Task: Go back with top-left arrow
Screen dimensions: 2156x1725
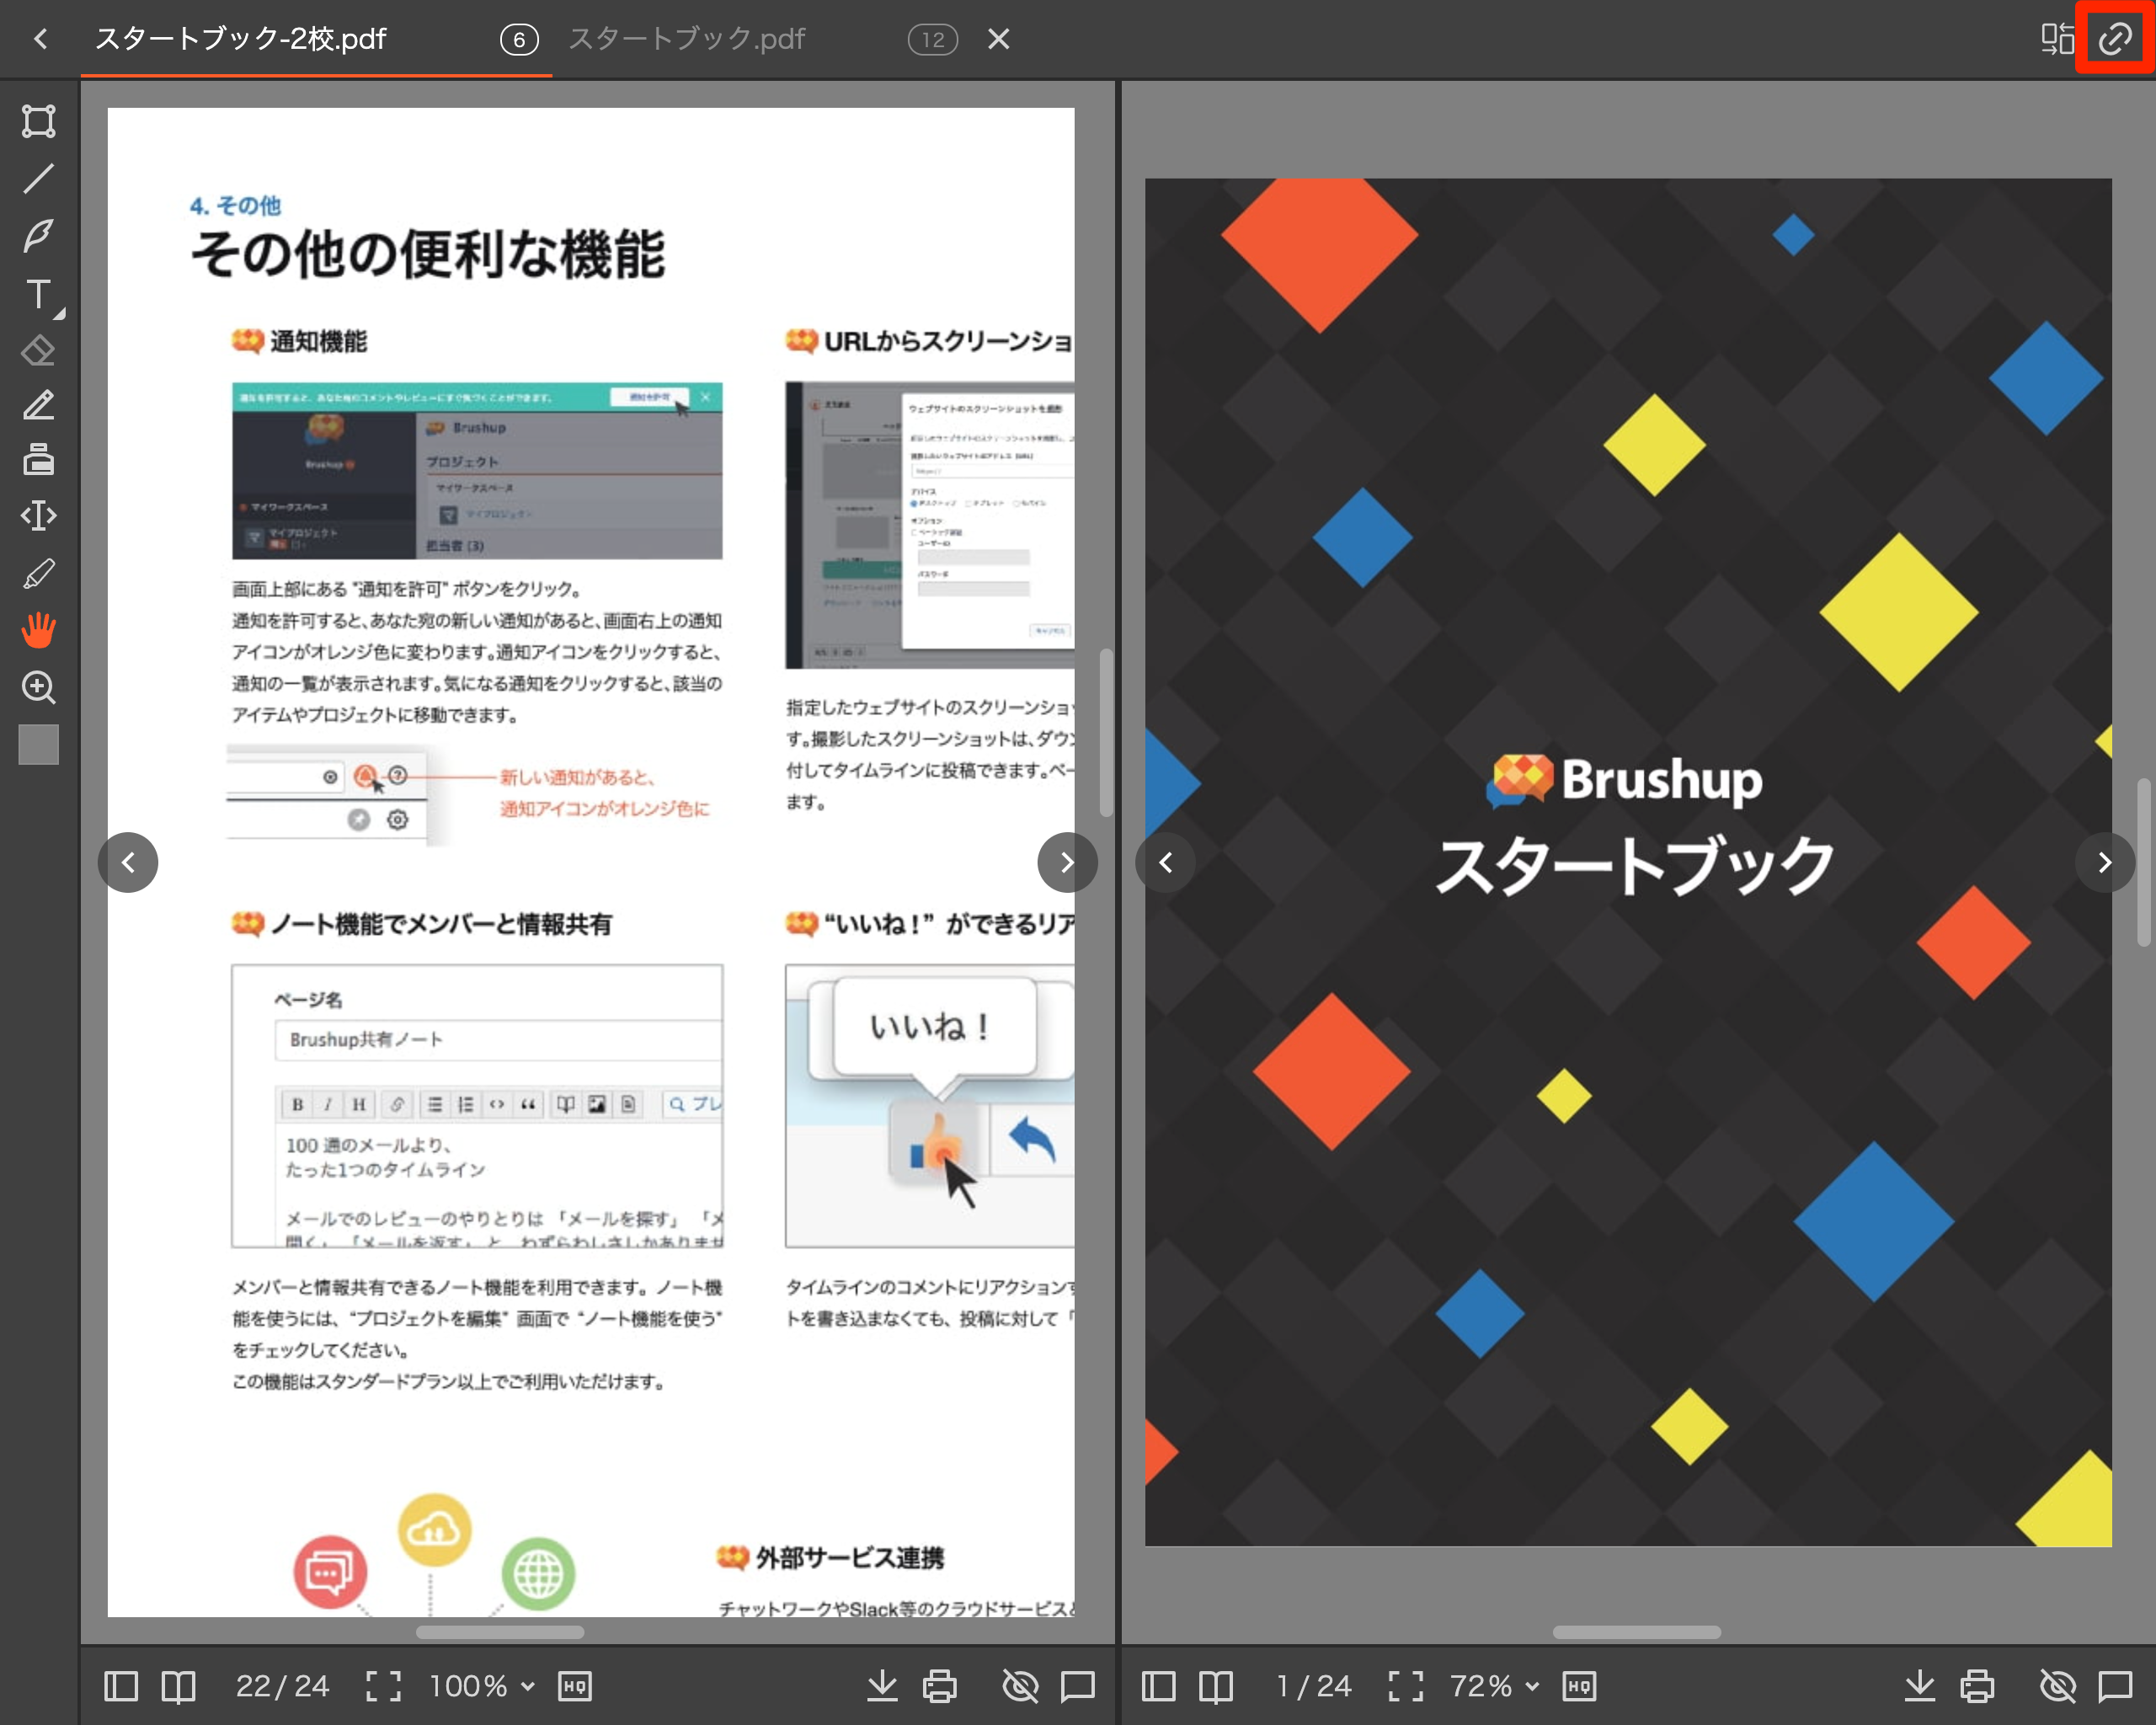Action: (40, 39)
